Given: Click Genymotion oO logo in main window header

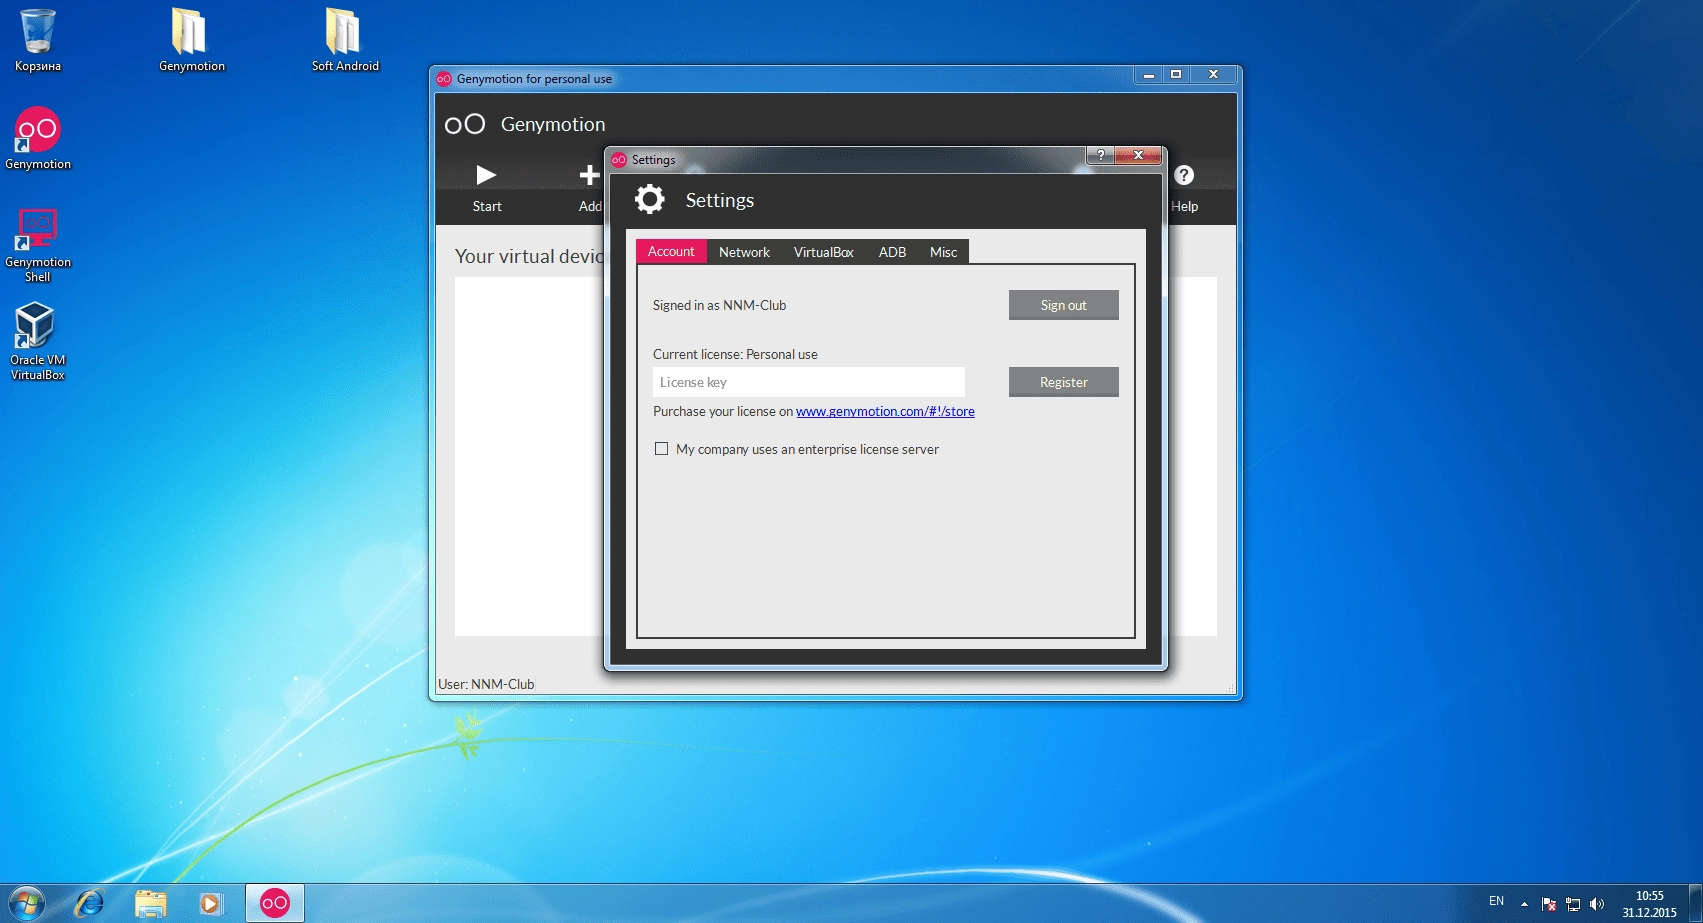Looking at the screenshot, I should [x=465, y=124].
